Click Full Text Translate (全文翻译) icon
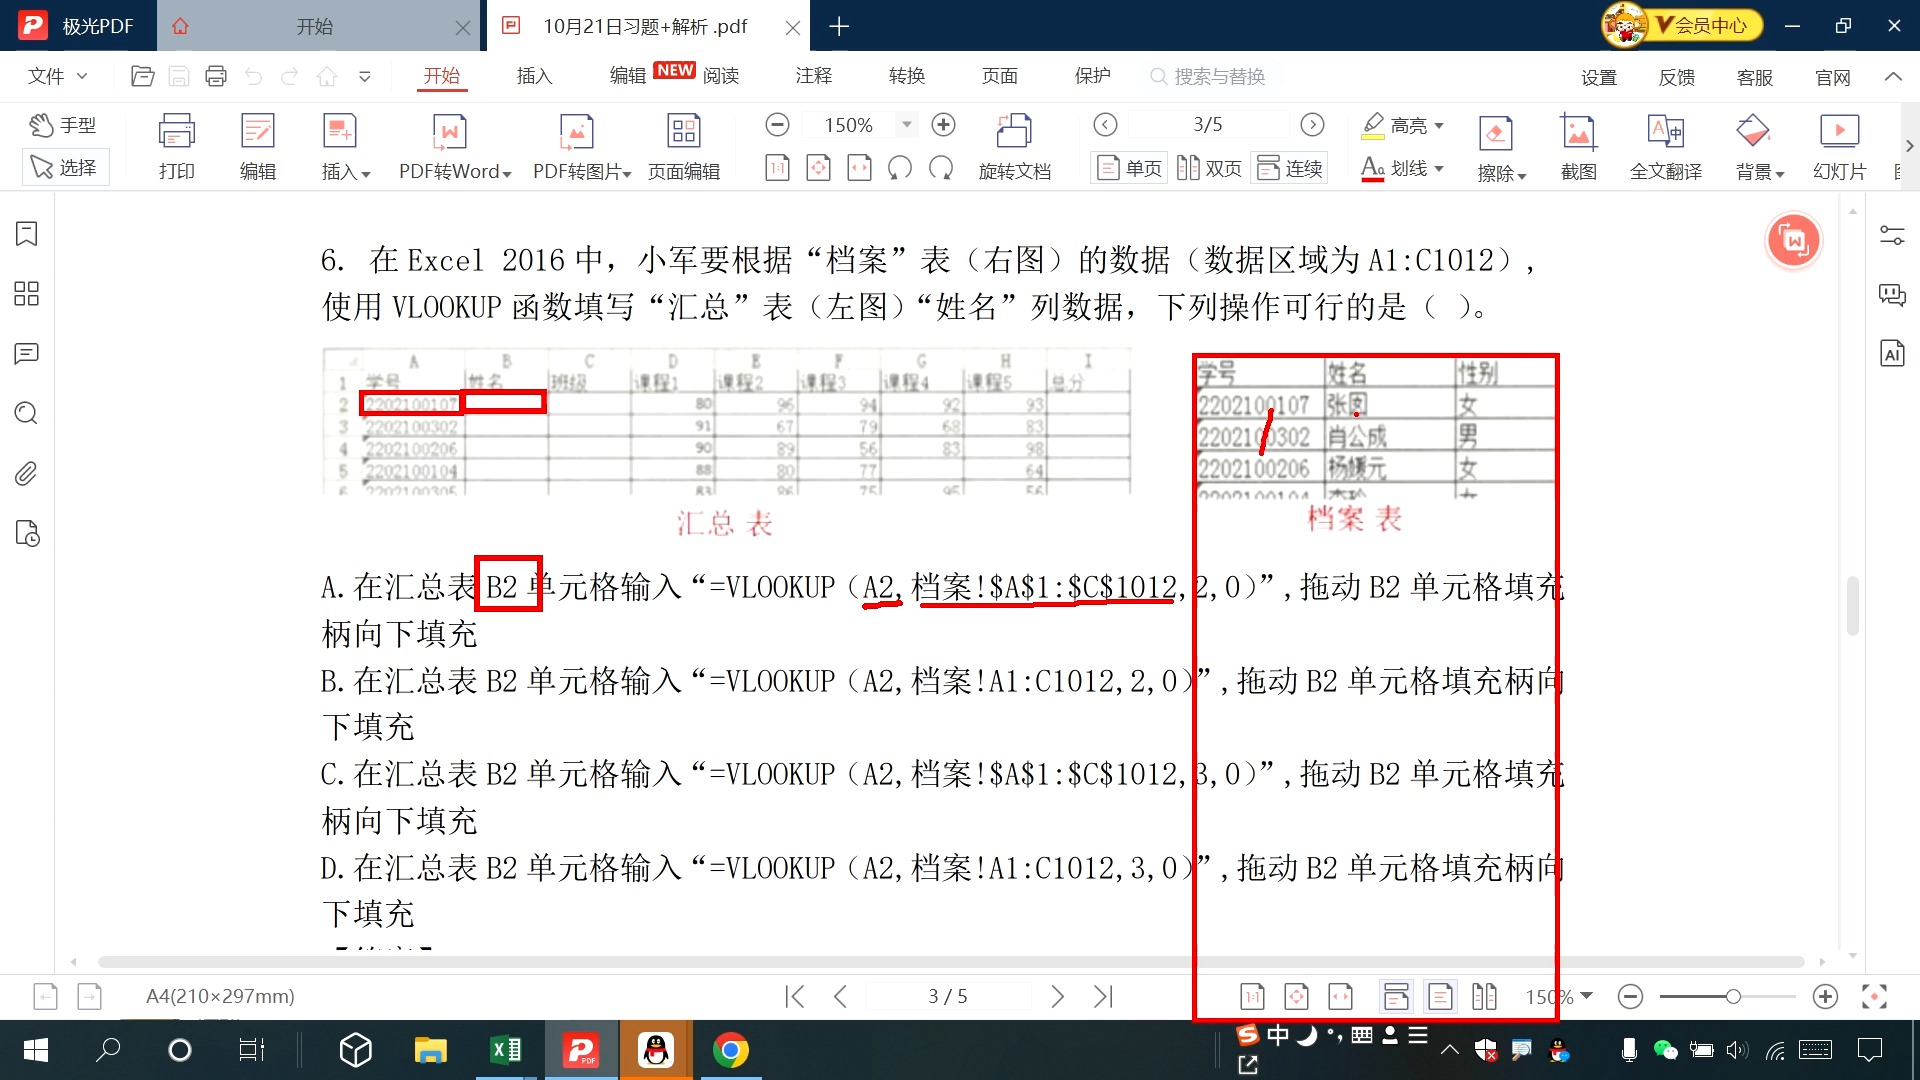 (x=1665, y=133)
